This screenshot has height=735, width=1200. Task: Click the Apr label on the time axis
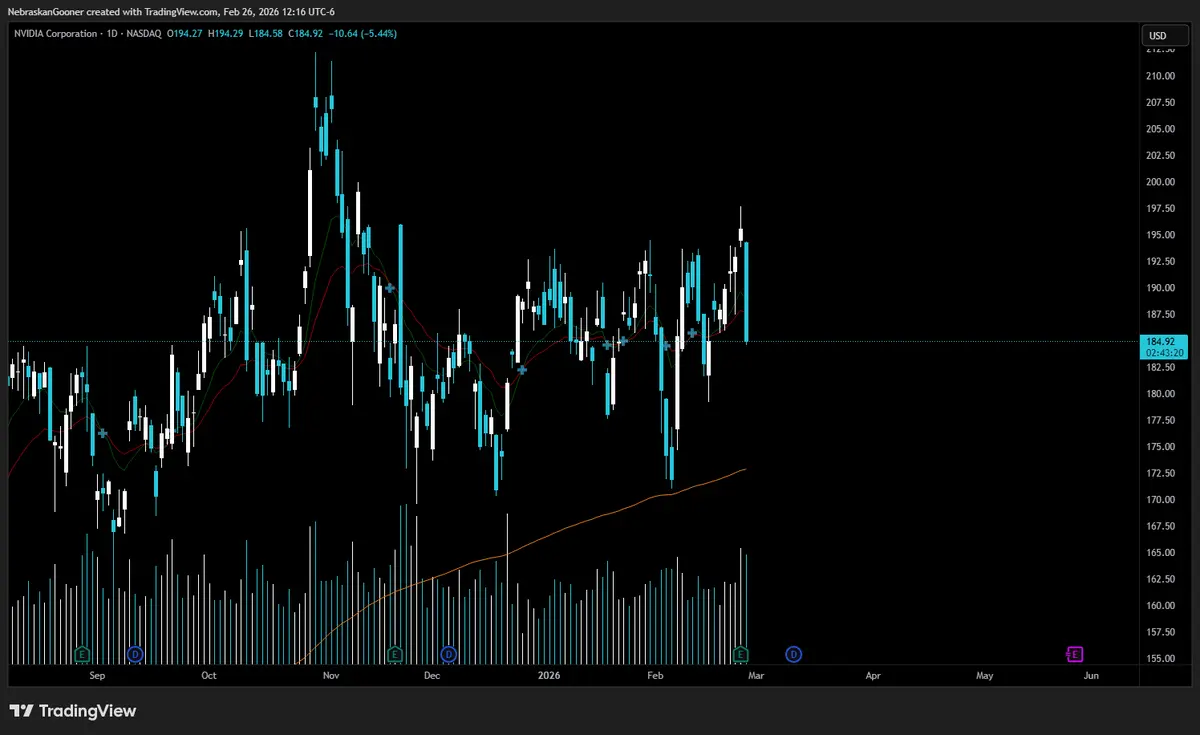873,676
